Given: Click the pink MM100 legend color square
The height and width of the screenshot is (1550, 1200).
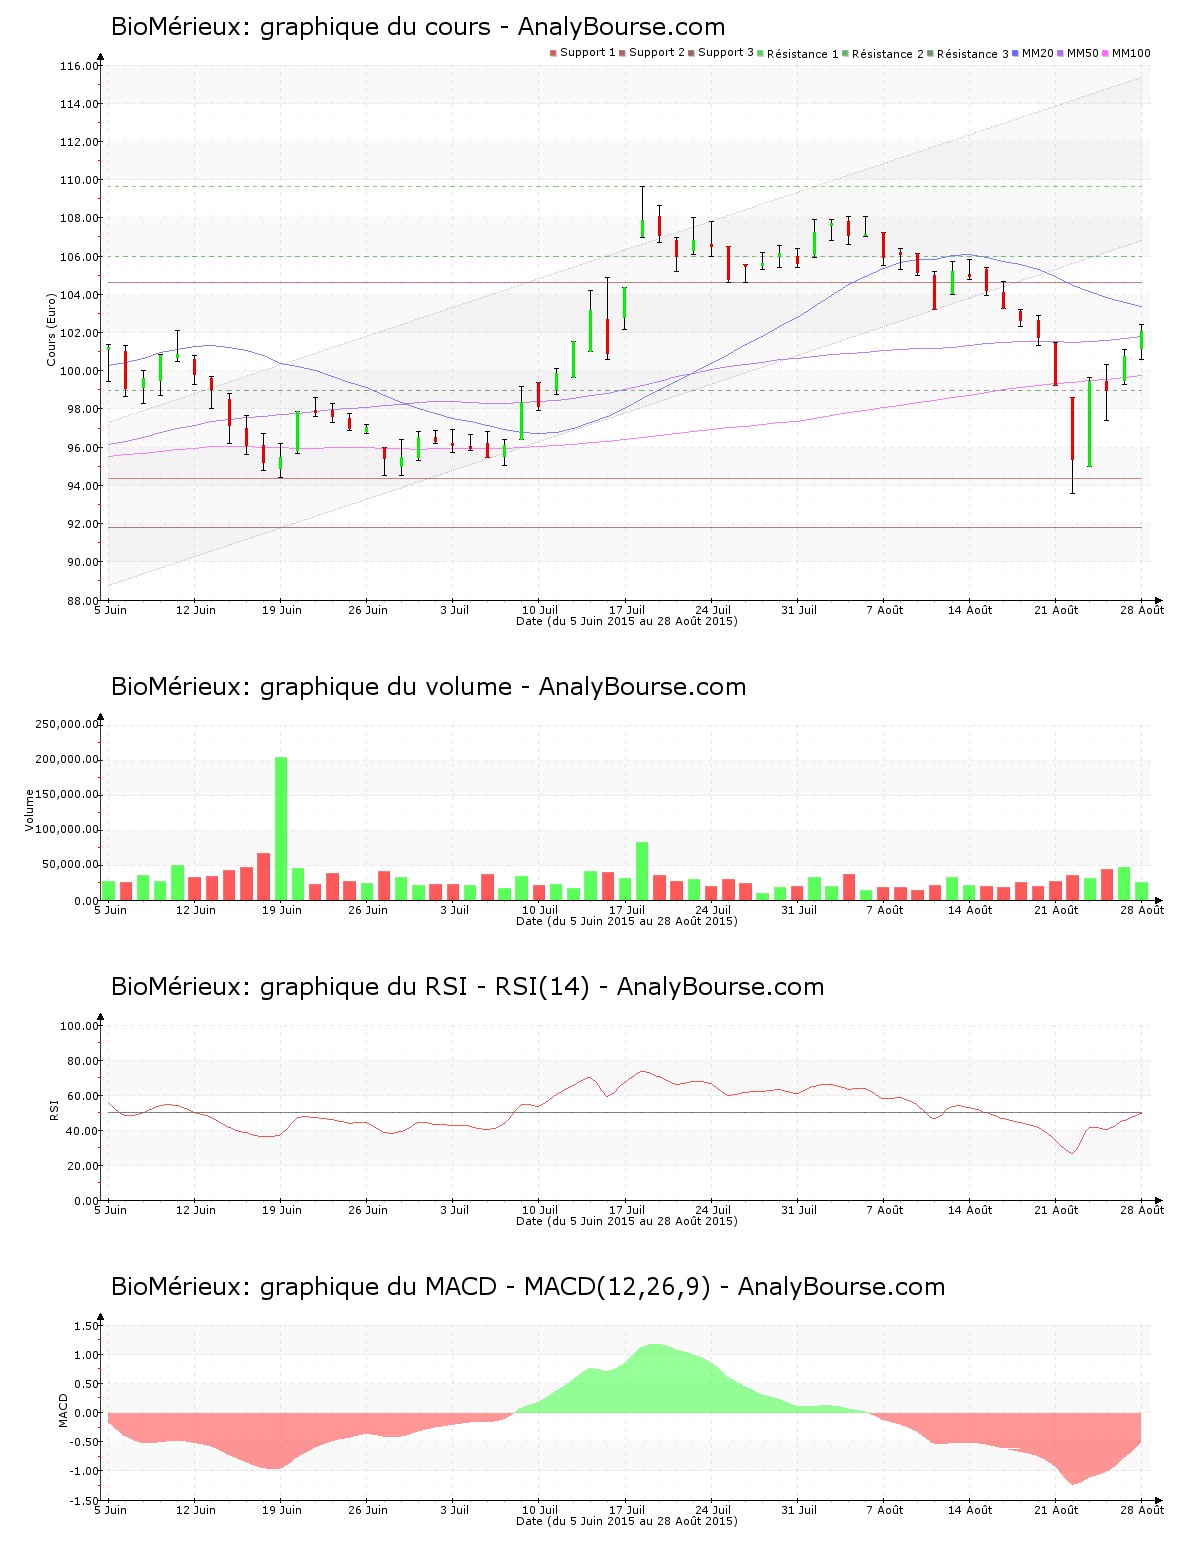Looking at the screenshot, I should [1106, 53].
